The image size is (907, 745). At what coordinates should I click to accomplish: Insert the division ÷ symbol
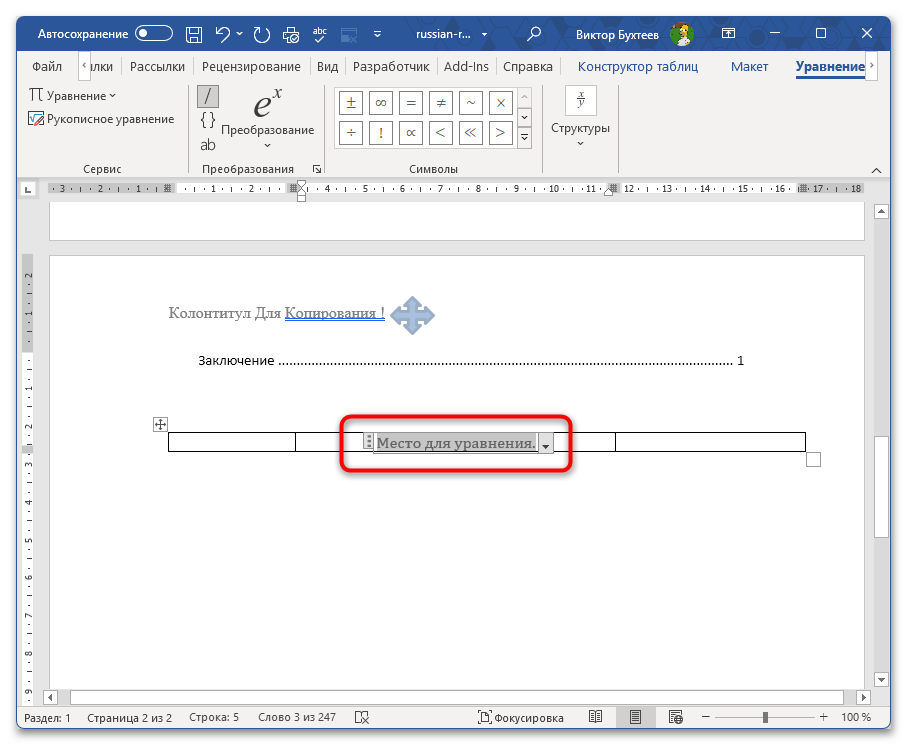click(x=351, y=133)
